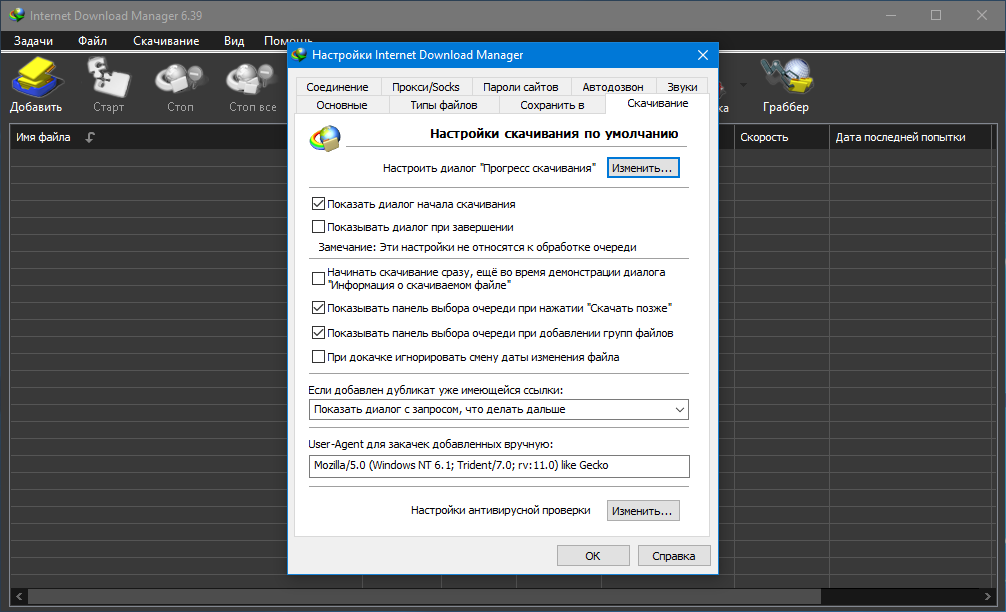Enable Показывать диалог при завершении checkbox
The image size is (1006, 612).
tap(318, 226)
